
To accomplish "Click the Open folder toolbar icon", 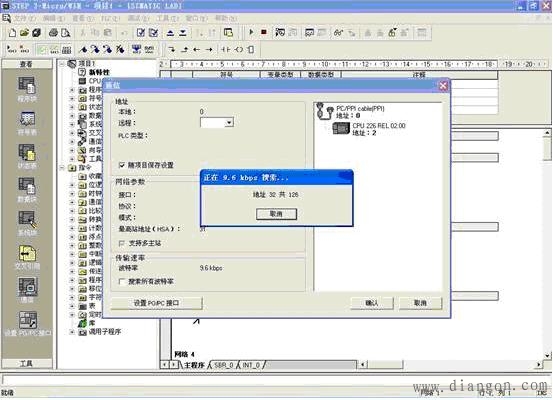I will (24, 33).
